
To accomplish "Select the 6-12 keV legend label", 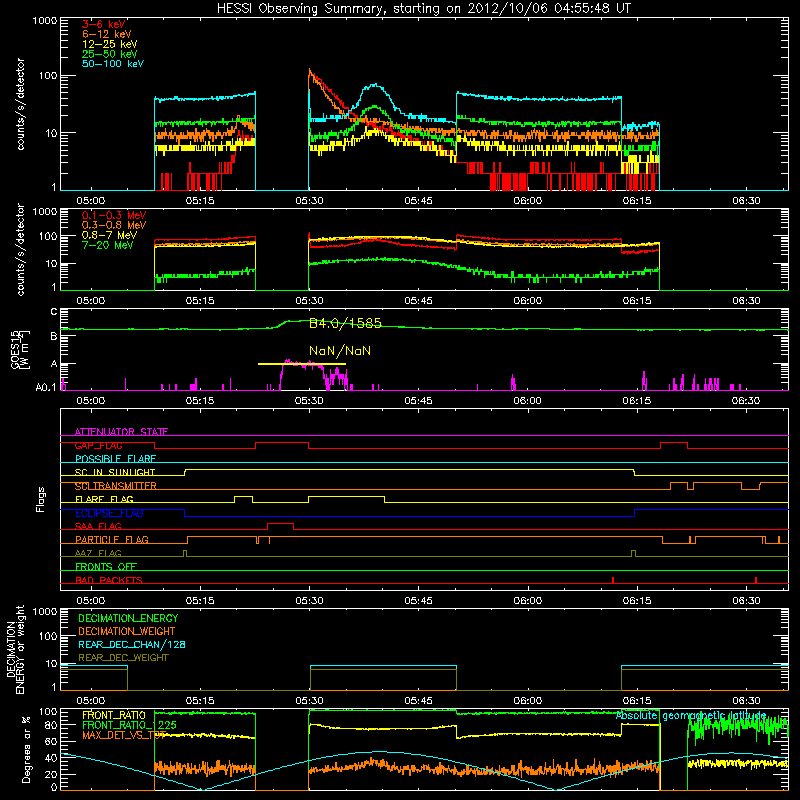I will (x=107, y=34).
